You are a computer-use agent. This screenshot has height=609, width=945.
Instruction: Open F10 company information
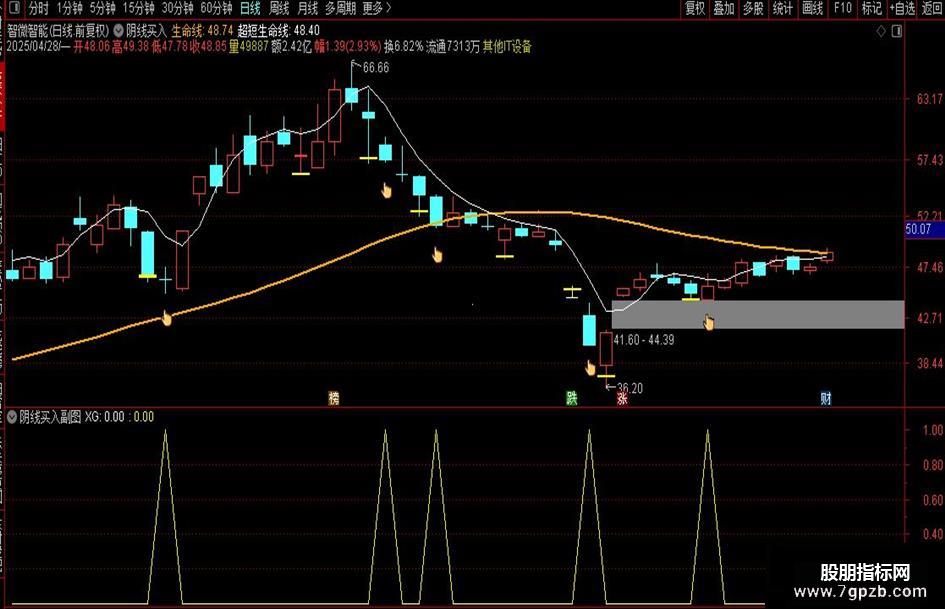click(x=842, y=8)
